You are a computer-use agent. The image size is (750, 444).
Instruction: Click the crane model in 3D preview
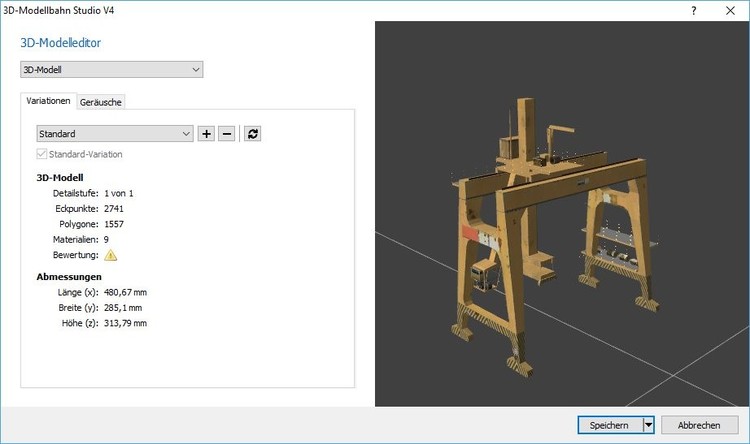click(x=555, y=239)
